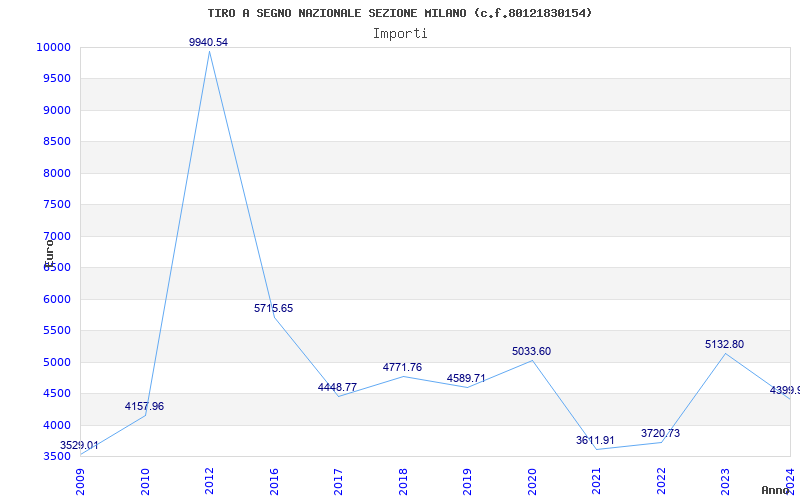The height and width of the screenshot is (500, 800).
Task: Click the Euro axis label
Action: [48, 253]
